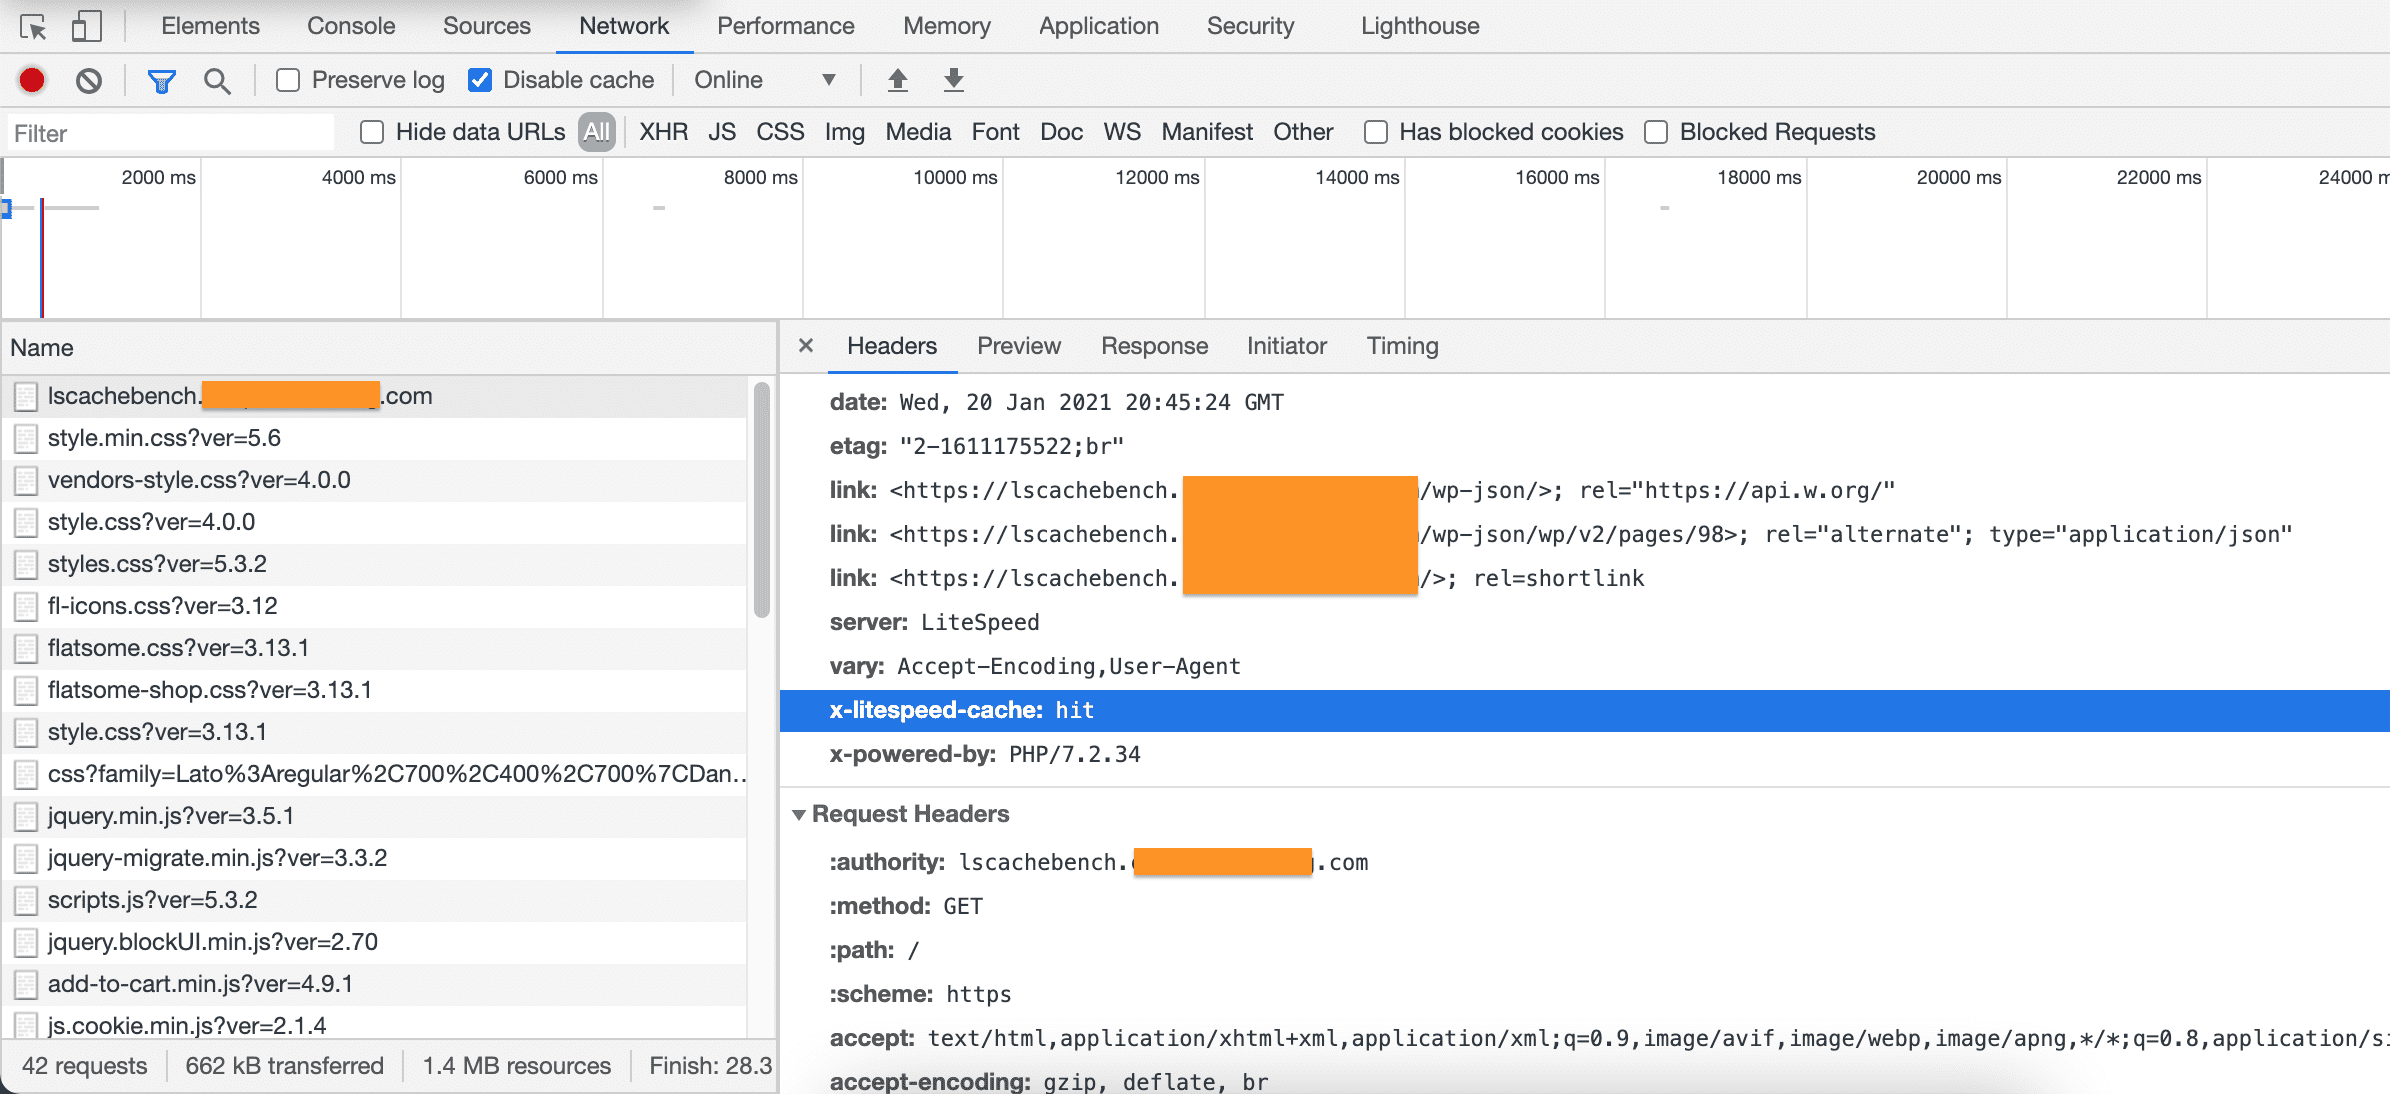Stop recording network log with red button

coord(32,80)
